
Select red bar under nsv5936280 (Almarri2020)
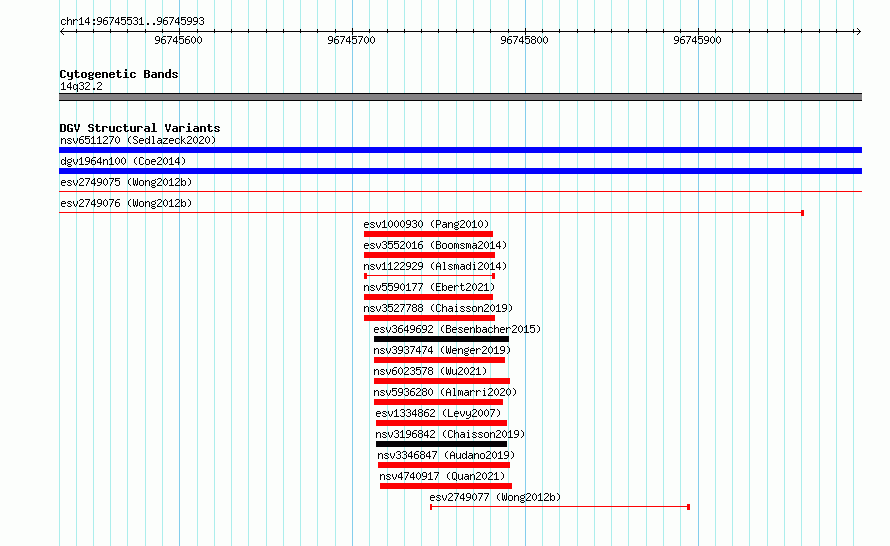click(439, 402)
